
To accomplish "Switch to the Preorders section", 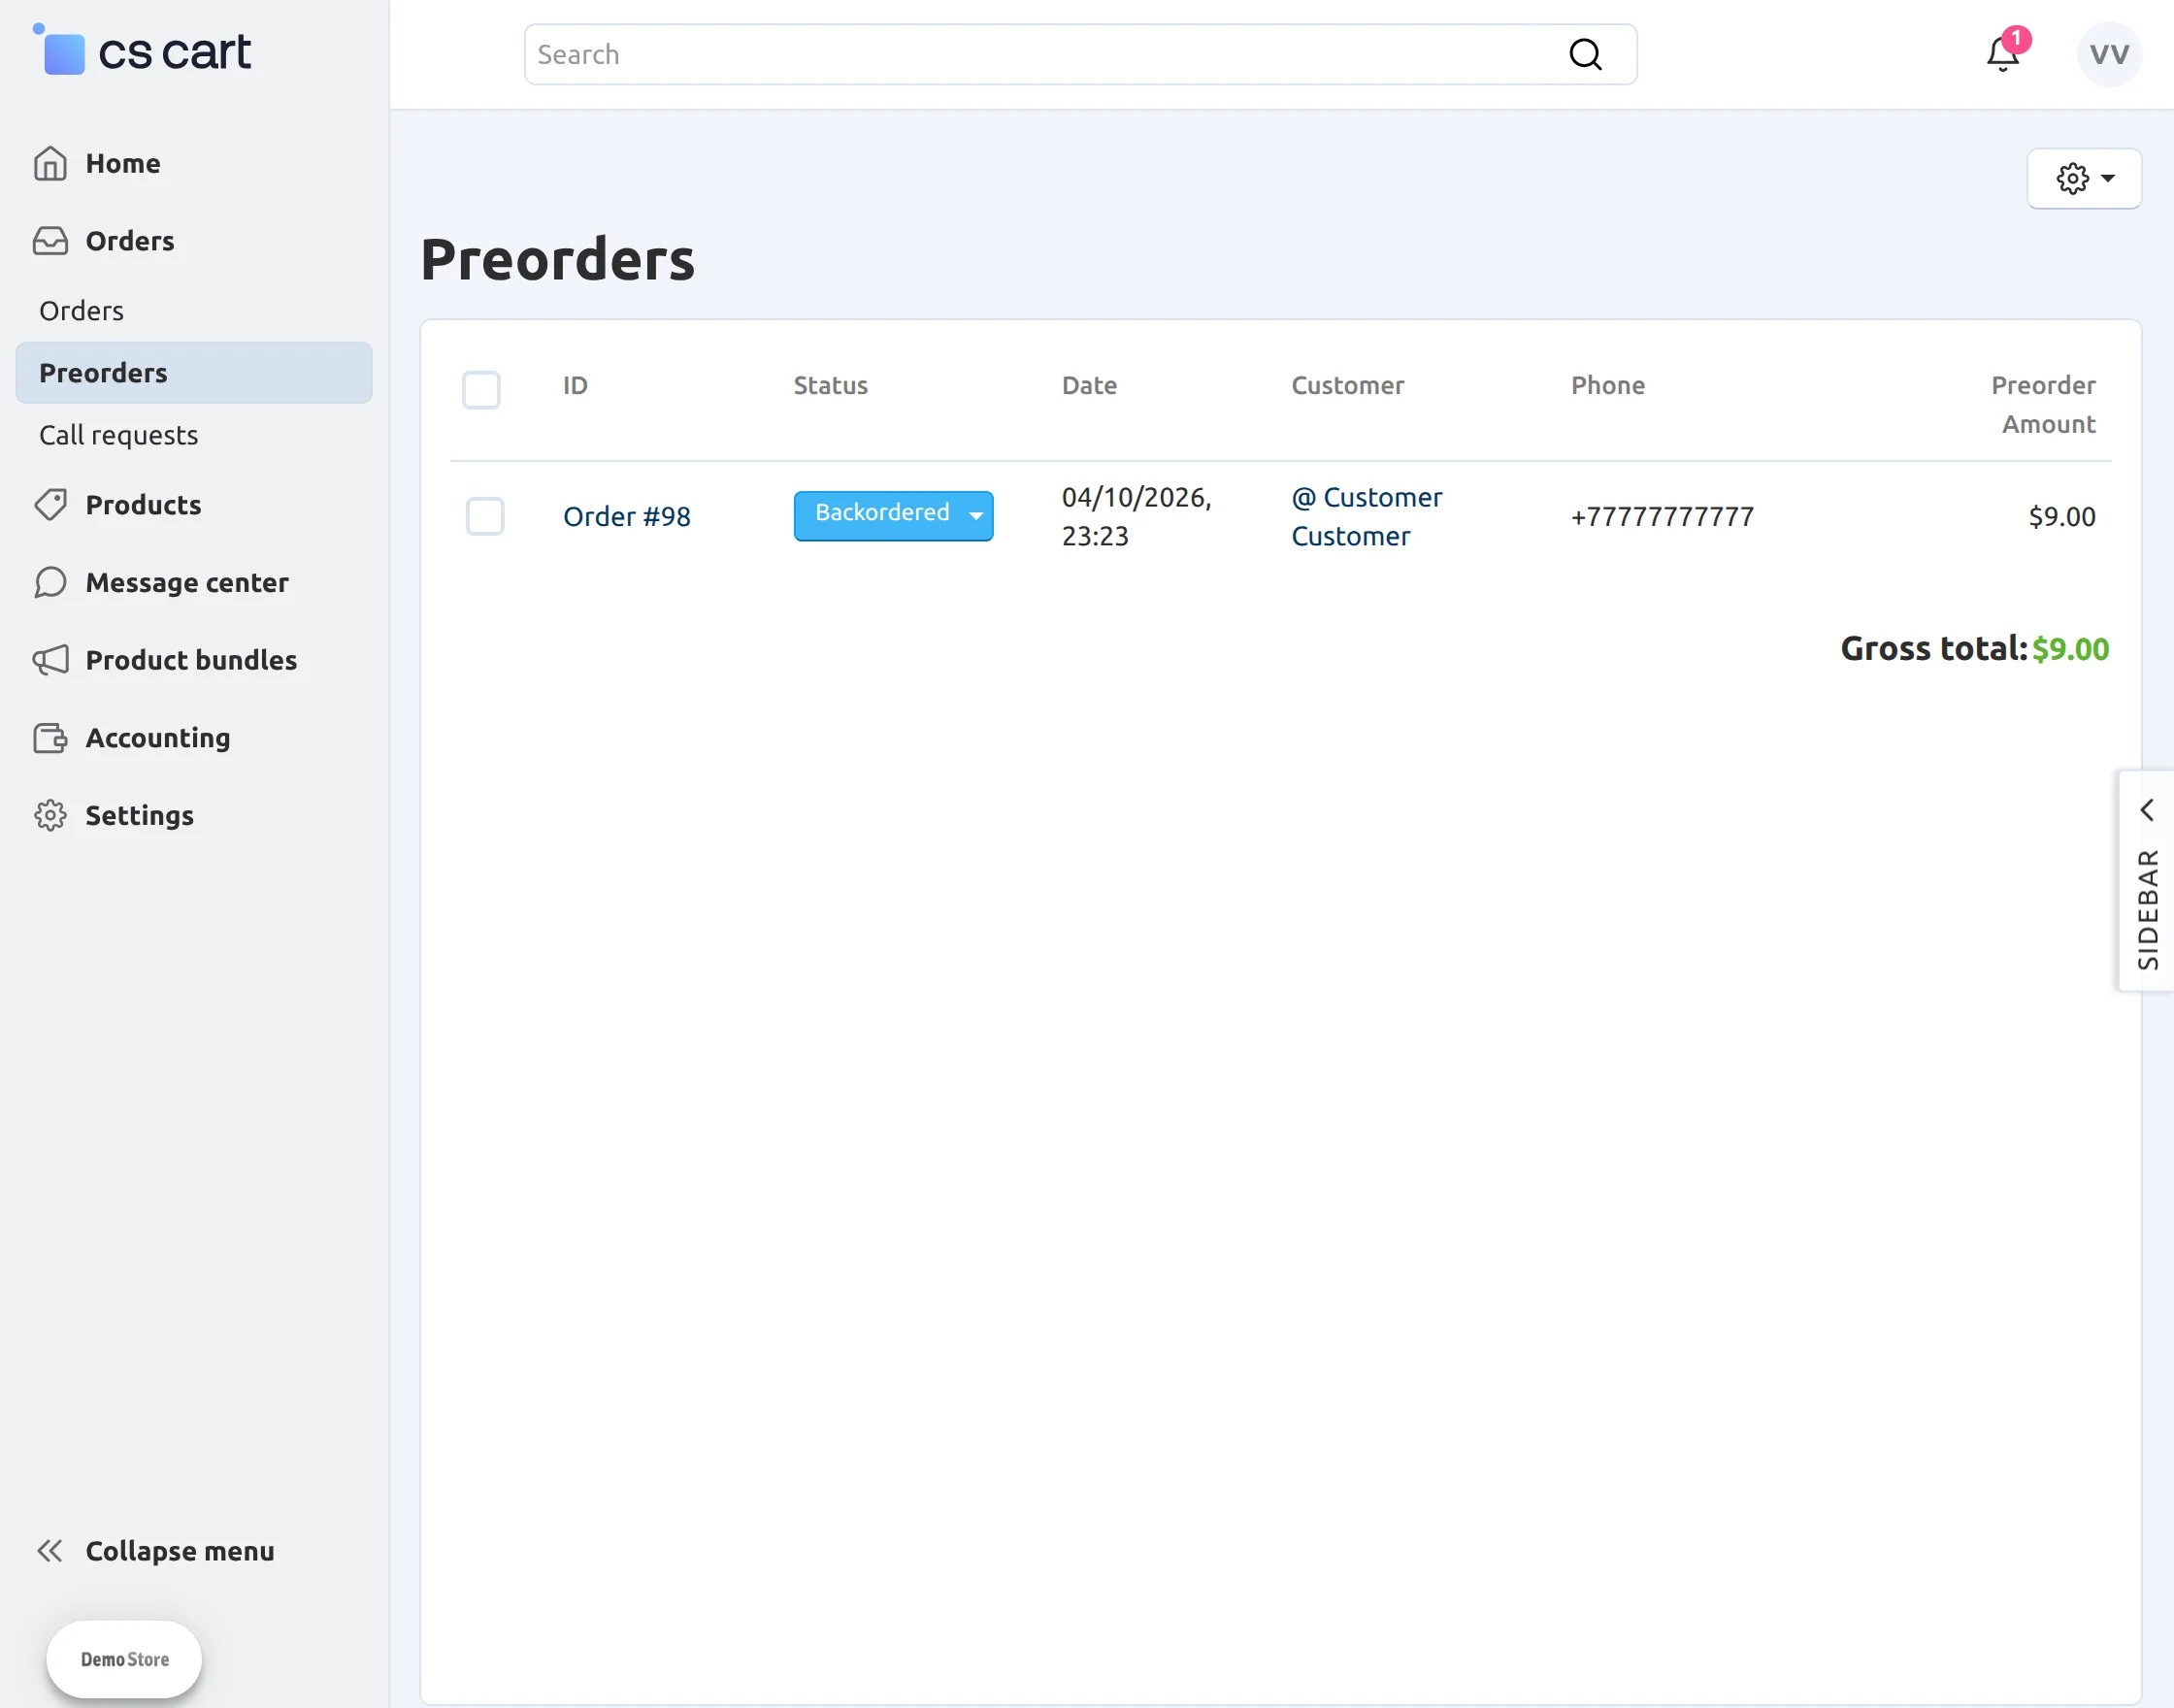I will (x=103, y=372).
